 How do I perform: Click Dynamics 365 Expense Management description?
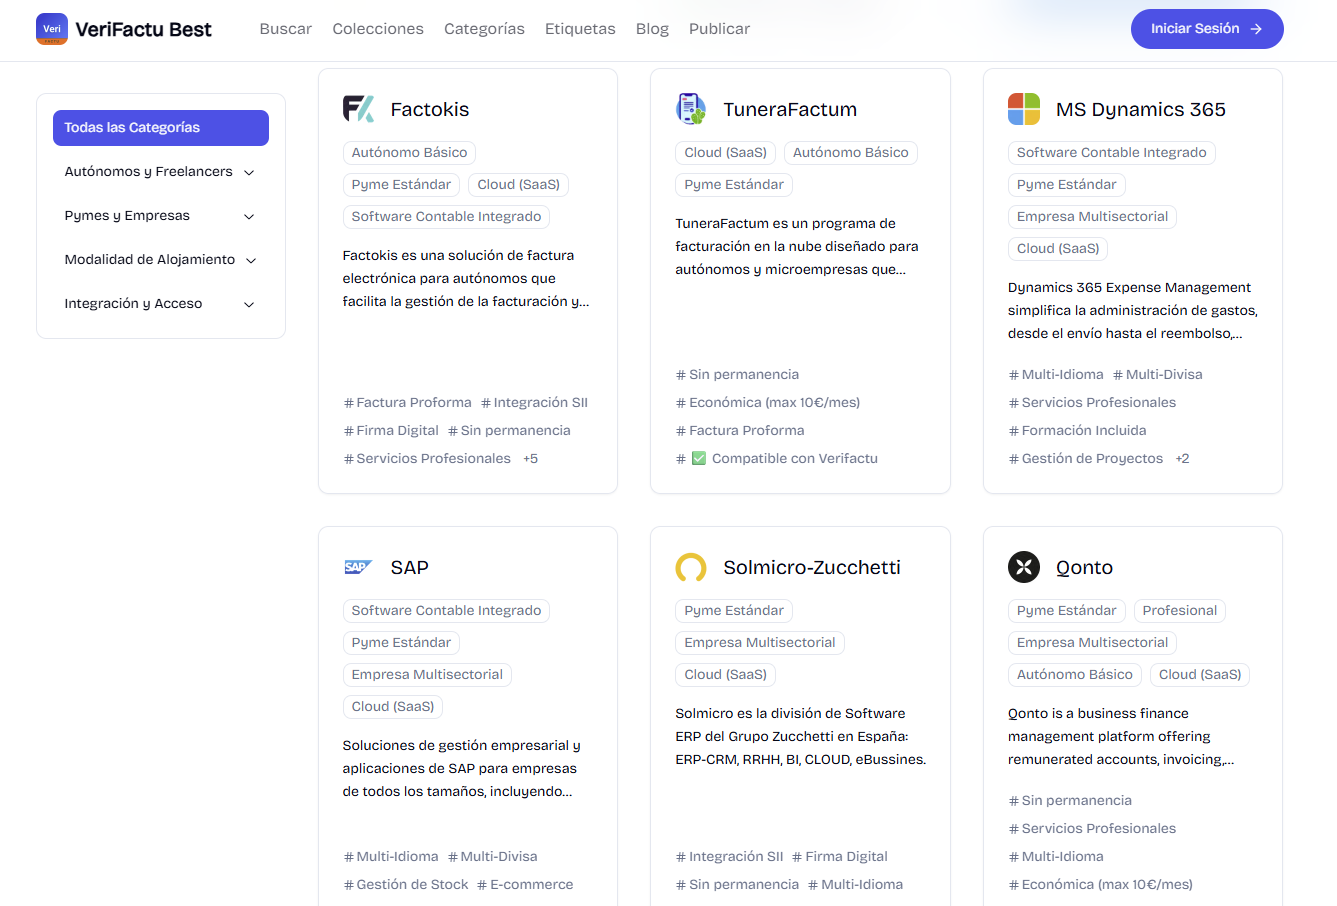(x=1133, y=311)
